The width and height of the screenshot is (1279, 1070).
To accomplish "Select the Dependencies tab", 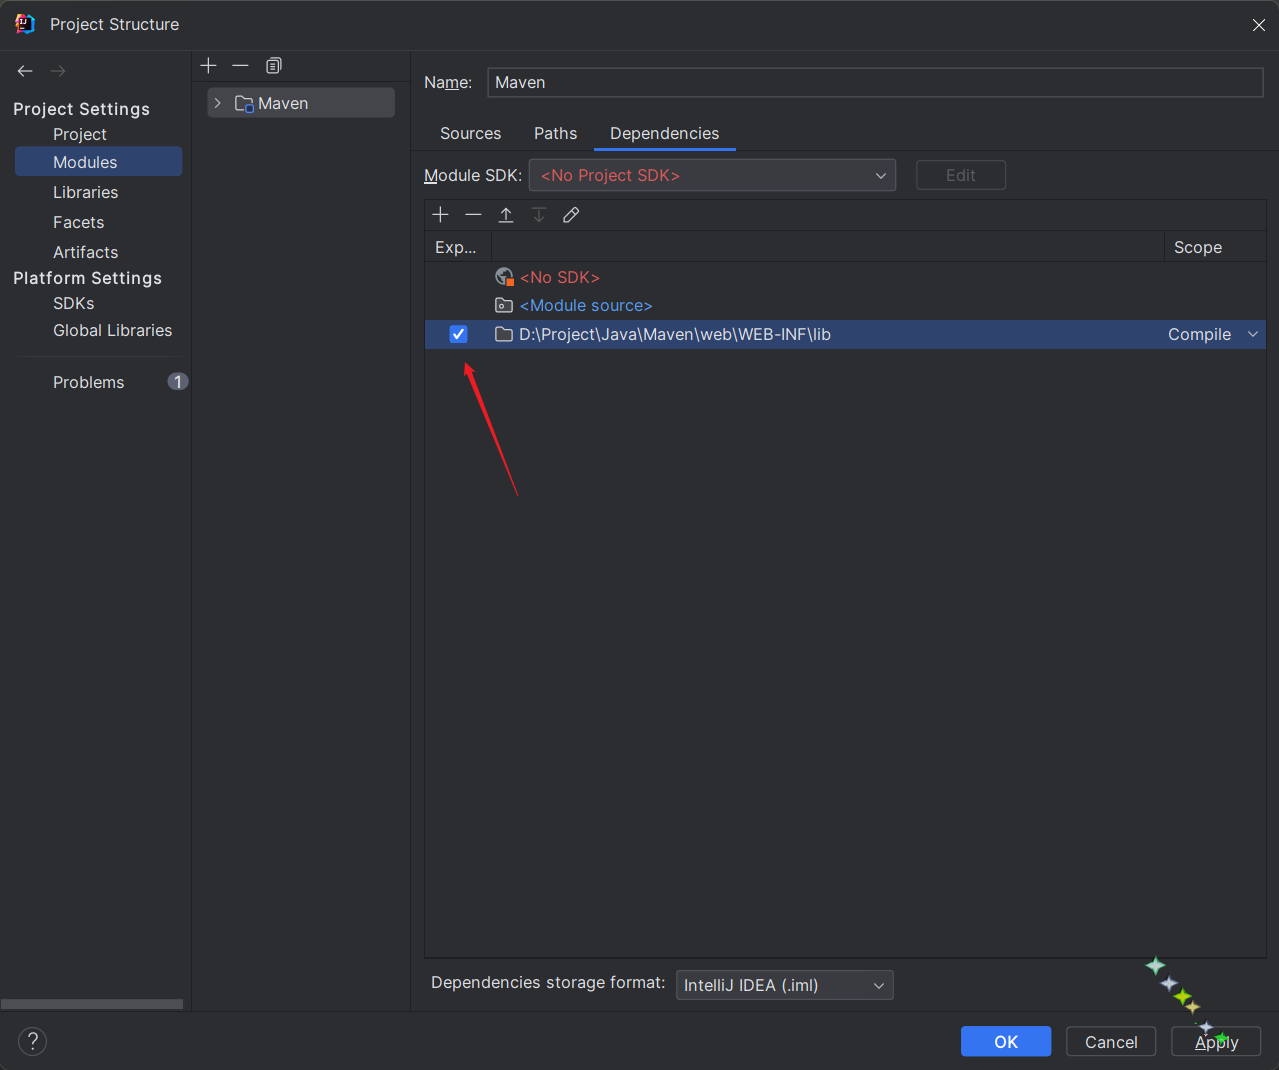I will (x=664, y=134).
